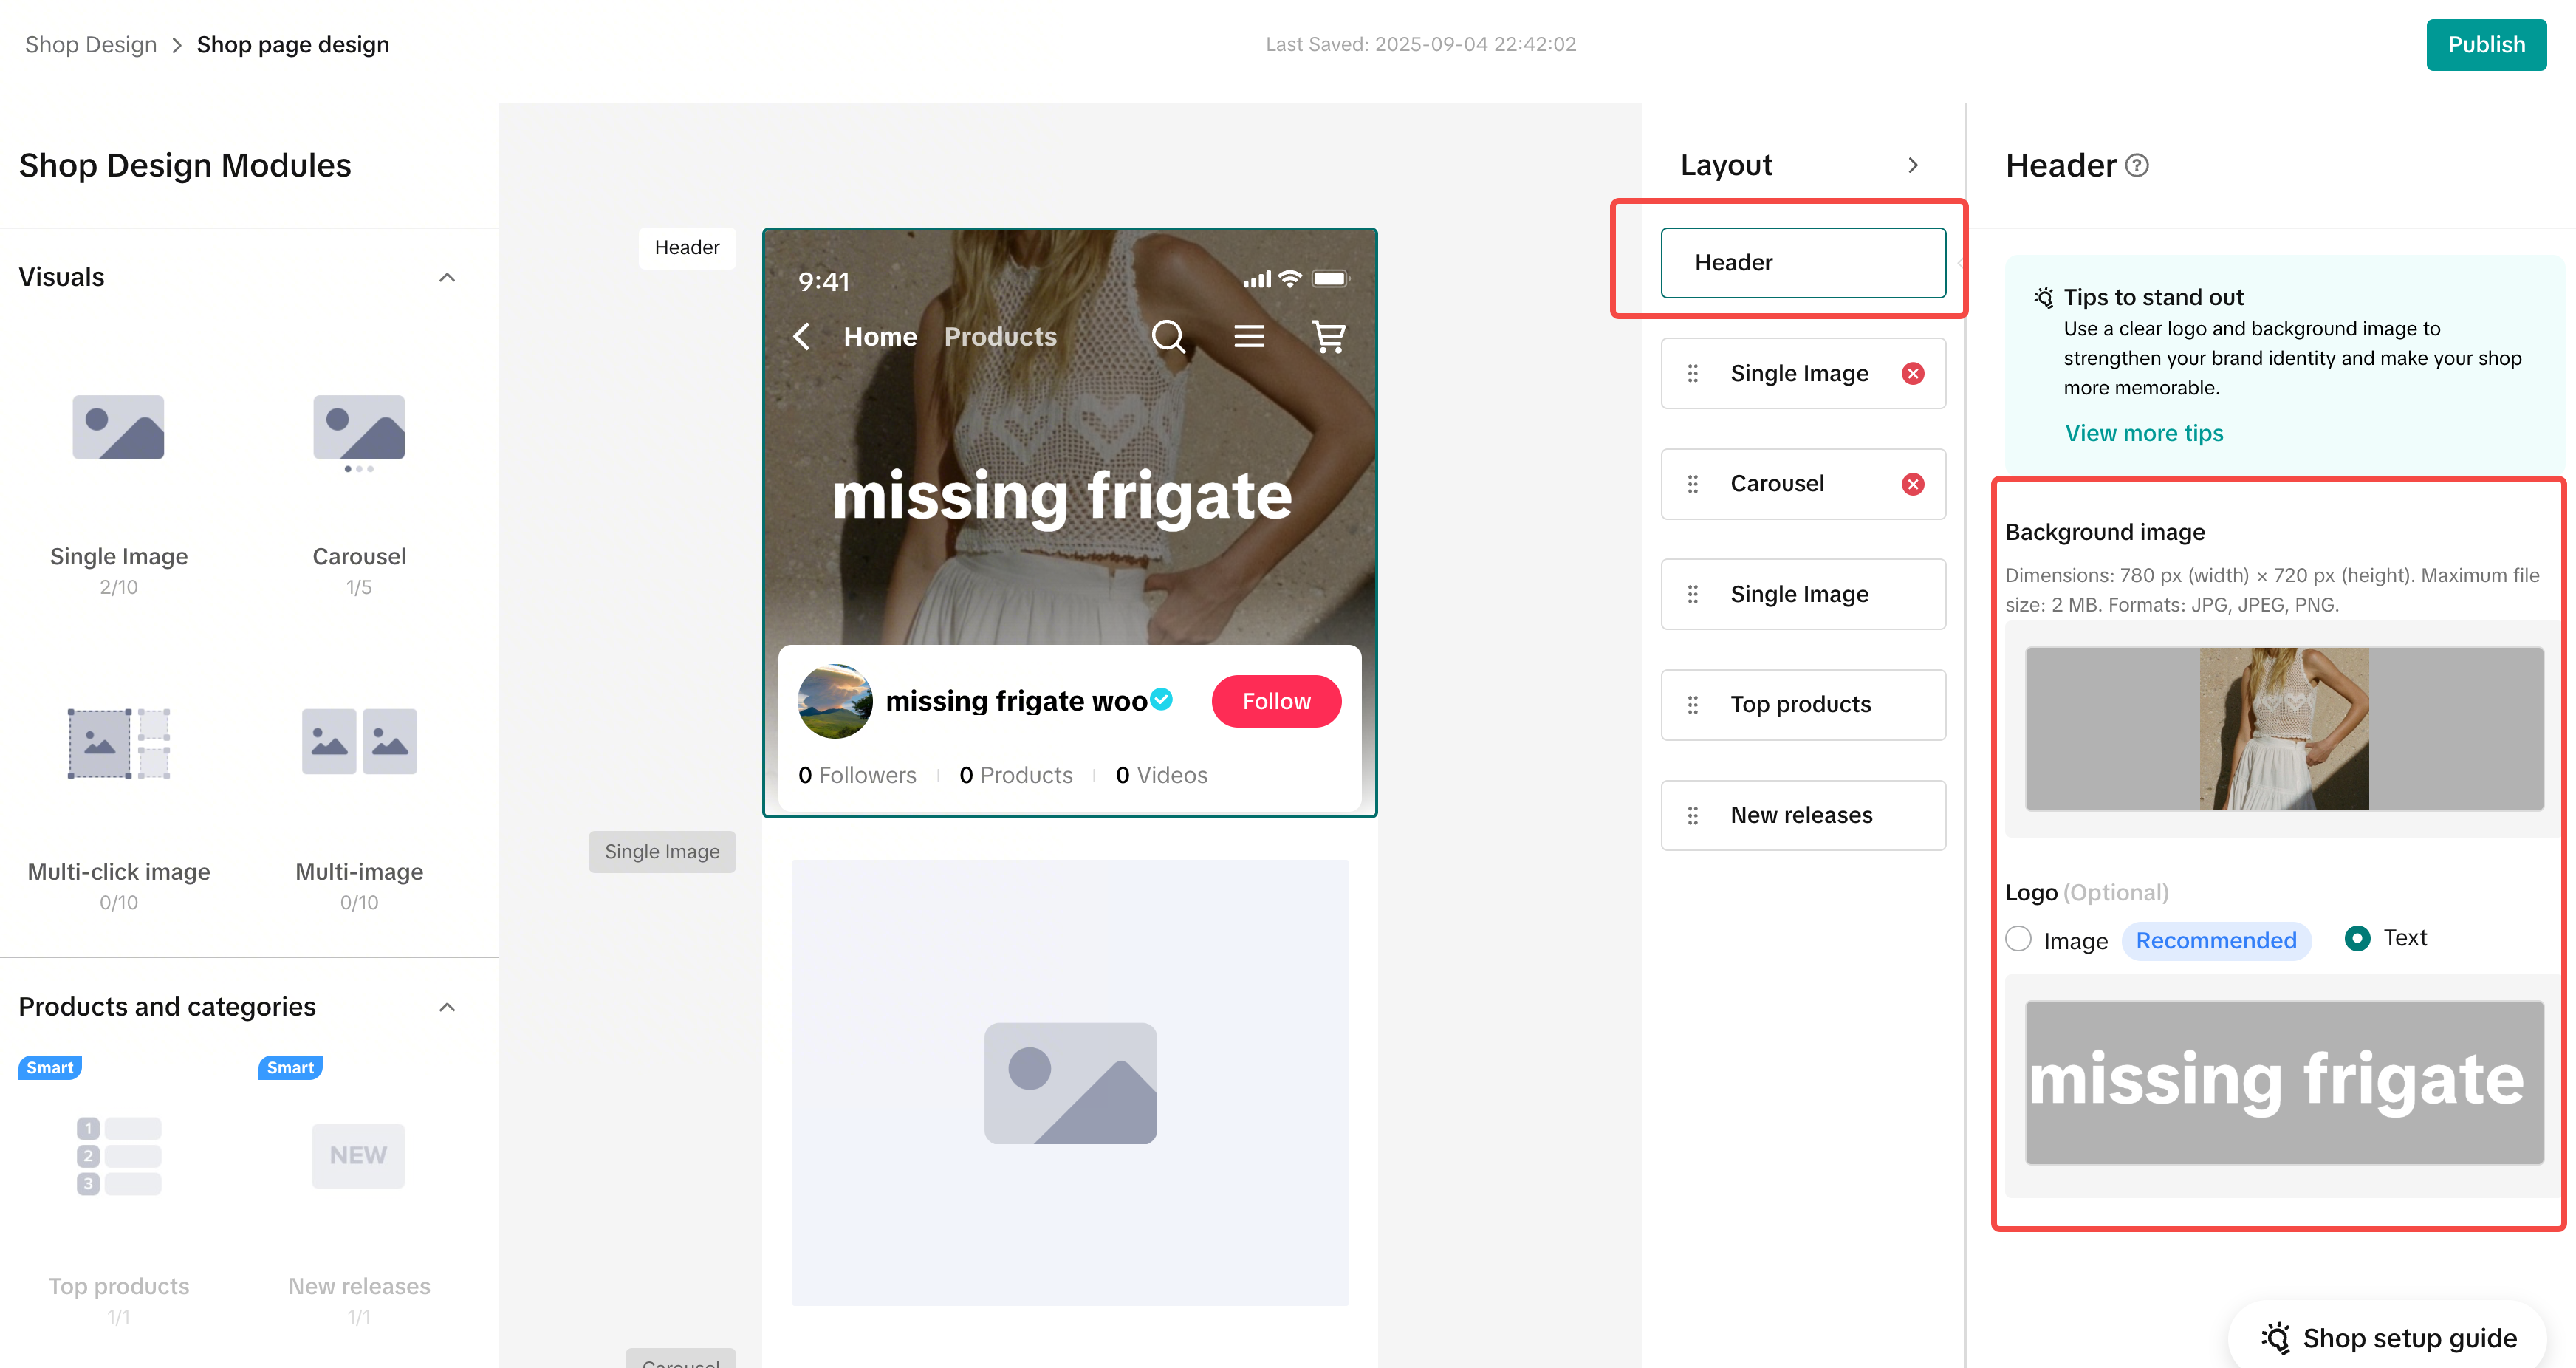
Task: Go back to Shop Design breadcrumb
Action: (x=90, y=45)
